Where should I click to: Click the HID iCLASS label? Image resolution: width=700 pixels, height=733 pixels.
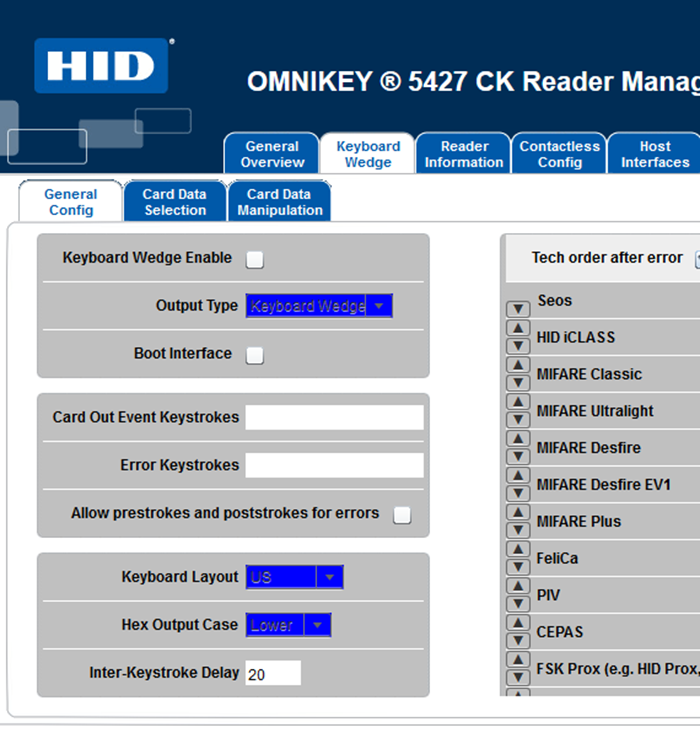(576, 337)
